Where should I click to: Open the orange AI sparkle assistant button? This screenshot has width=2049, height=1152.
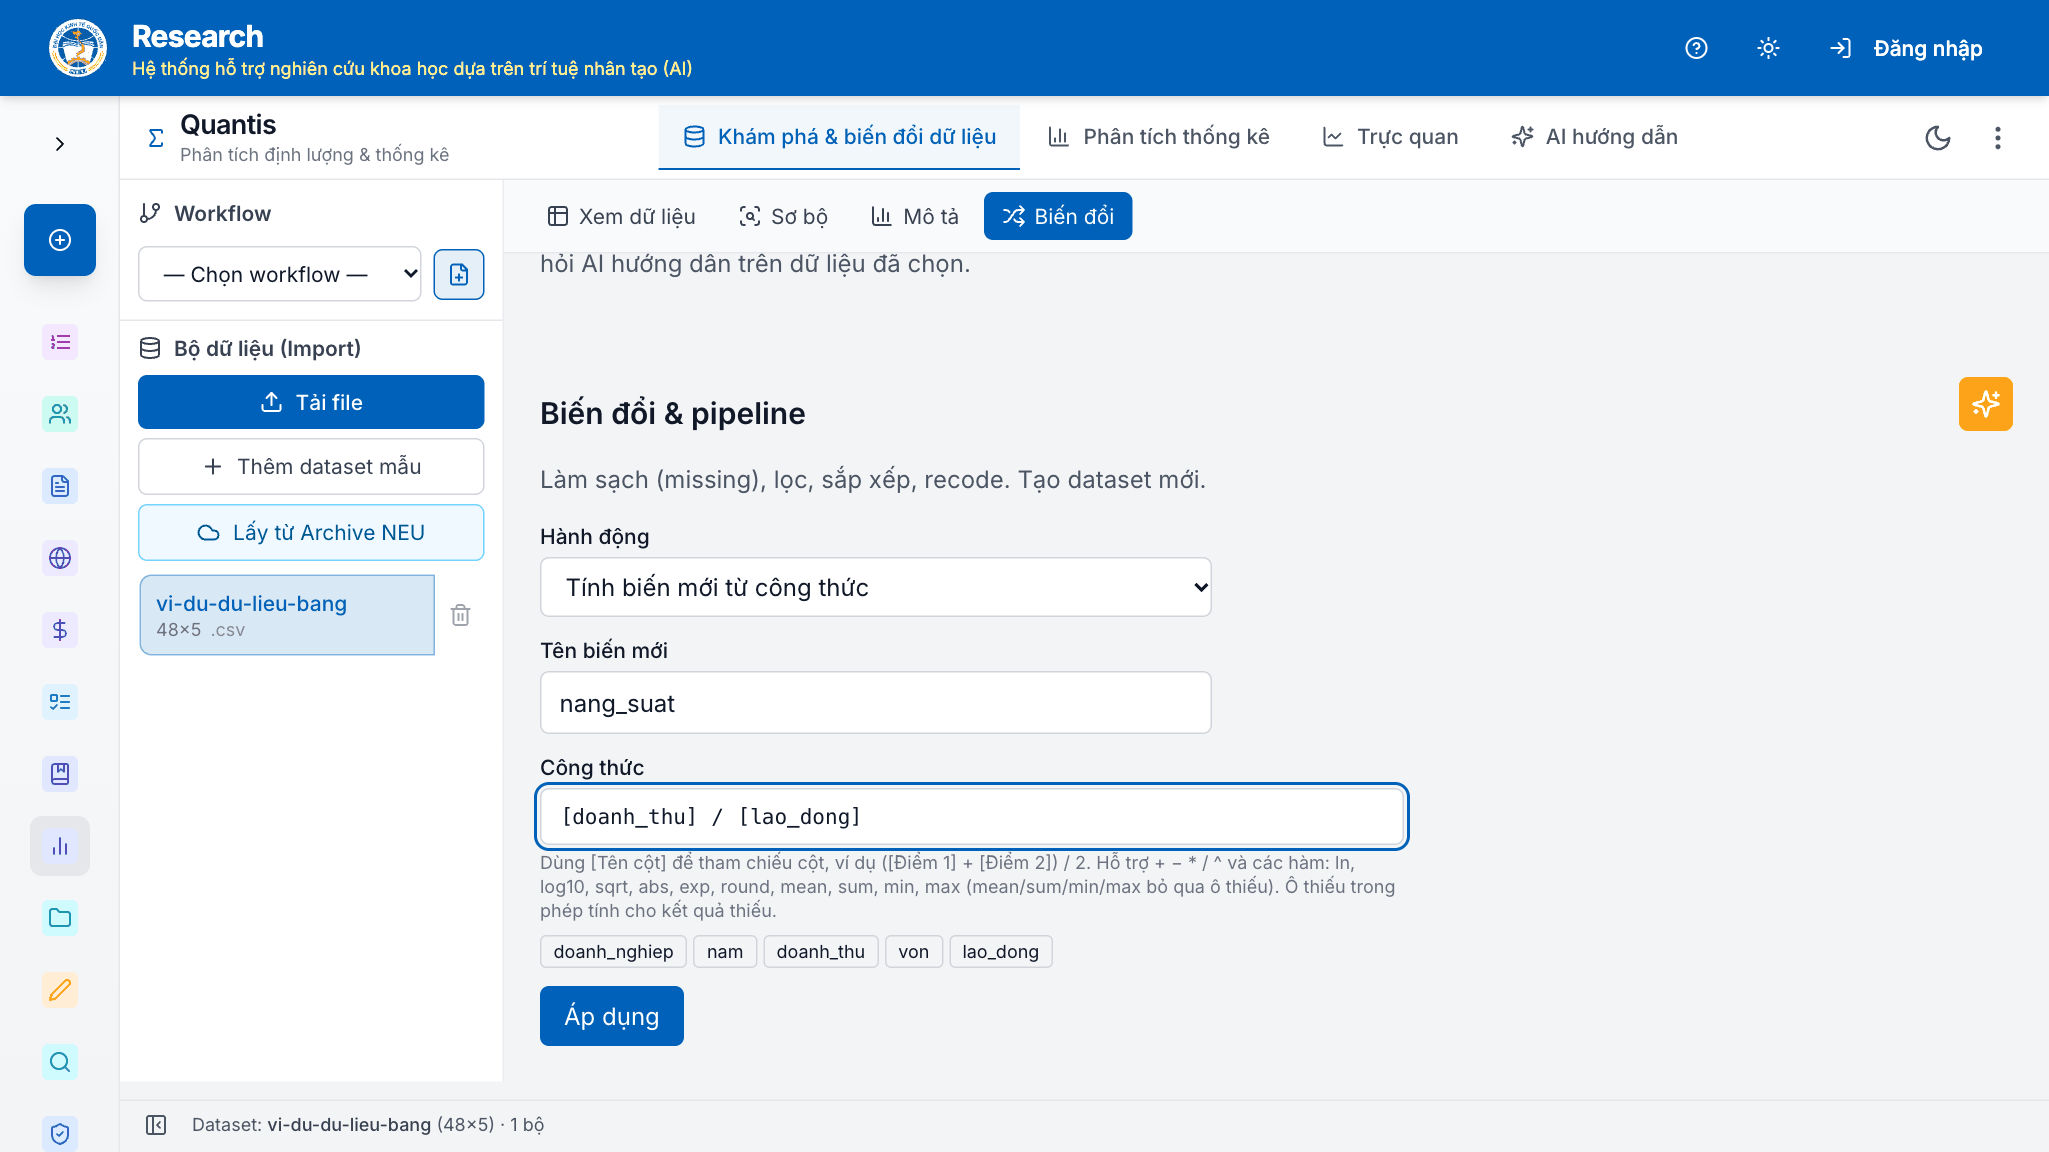pyautogui.click(x=1985, y=404)
